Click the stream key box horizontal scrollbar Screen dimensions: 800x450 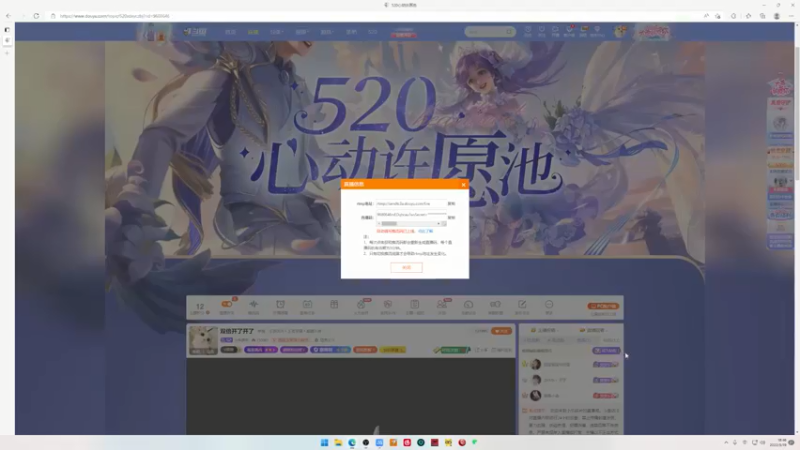(x=411, y=223)
